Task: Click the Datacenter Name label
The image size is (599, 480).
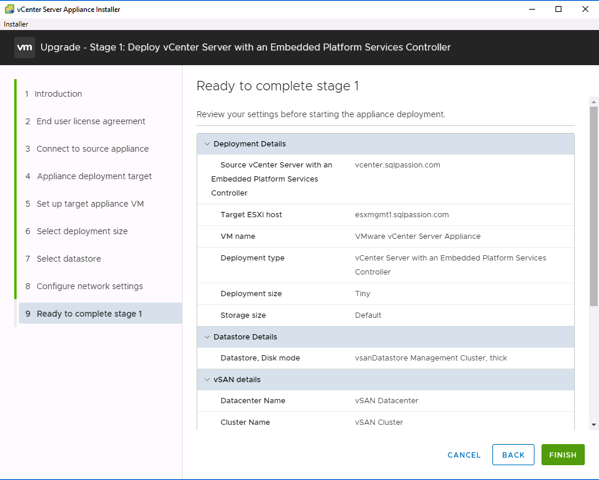Action: 253,401
